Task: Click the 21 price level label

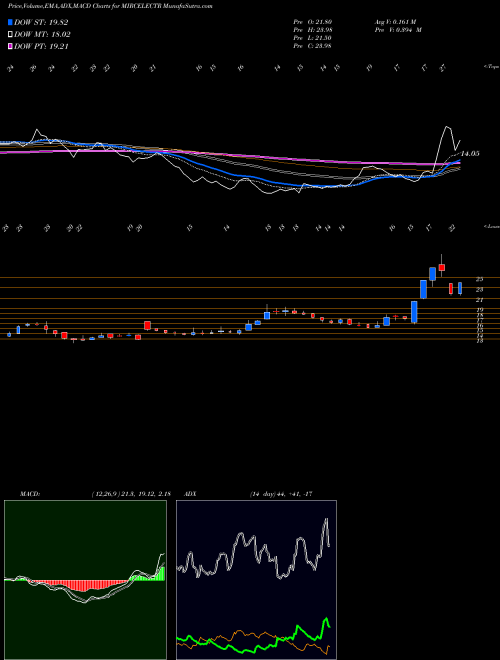Action: tap(479, 300)
